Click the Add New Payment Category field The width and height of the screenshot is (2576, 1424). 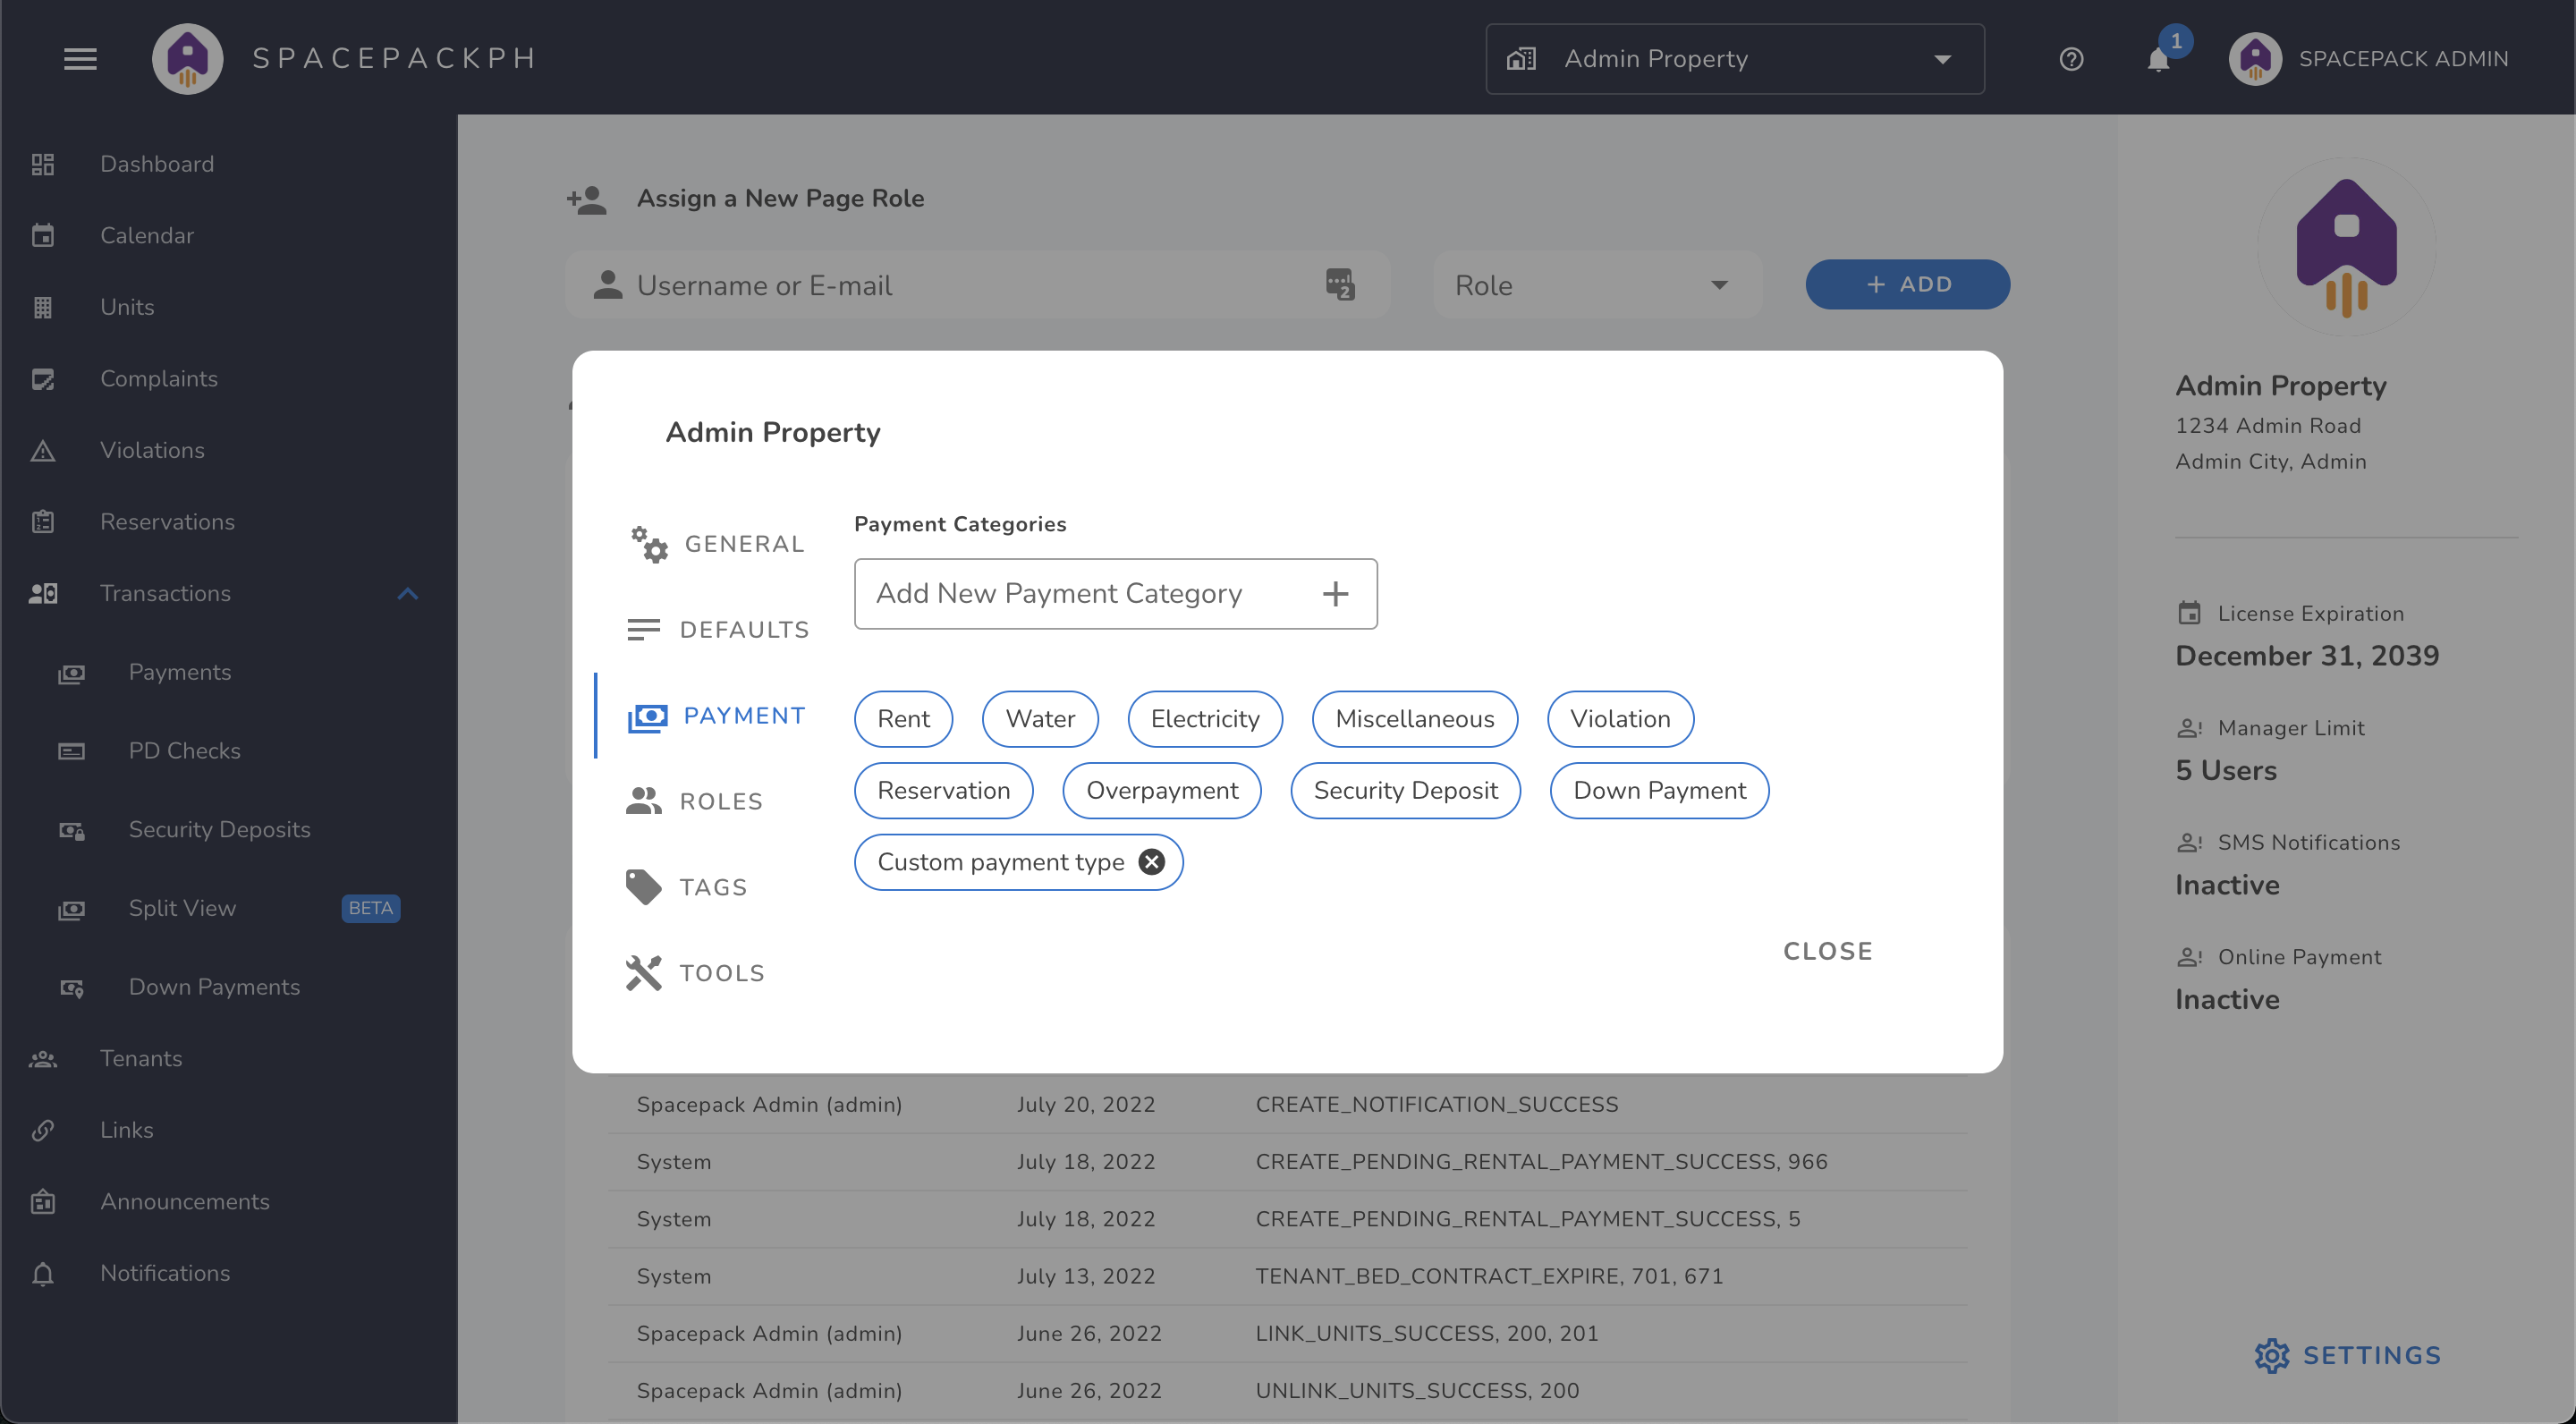1115,594
